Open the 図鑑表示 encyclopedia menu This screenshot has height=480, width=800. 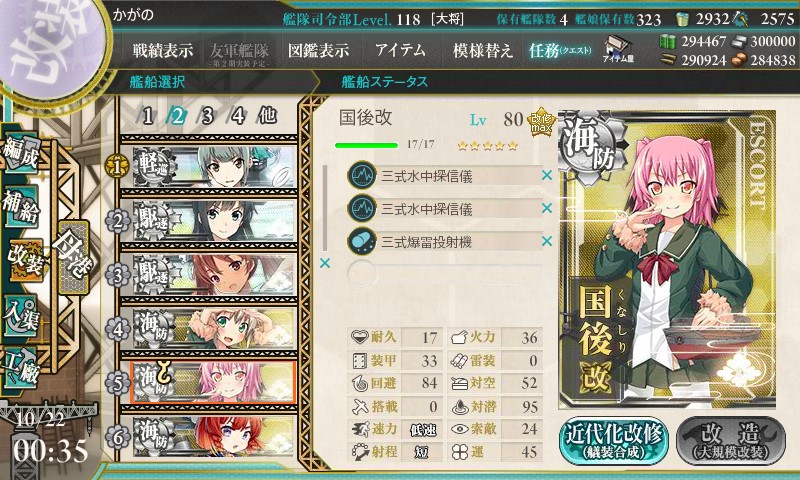[x=318, y=50]
